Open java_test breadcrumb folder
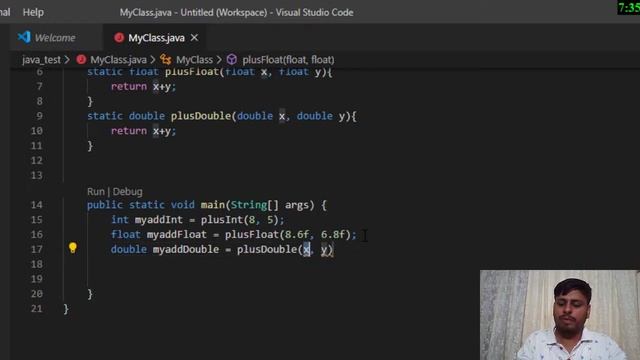Screen dimensions: 640x360 tap(41, 60)
